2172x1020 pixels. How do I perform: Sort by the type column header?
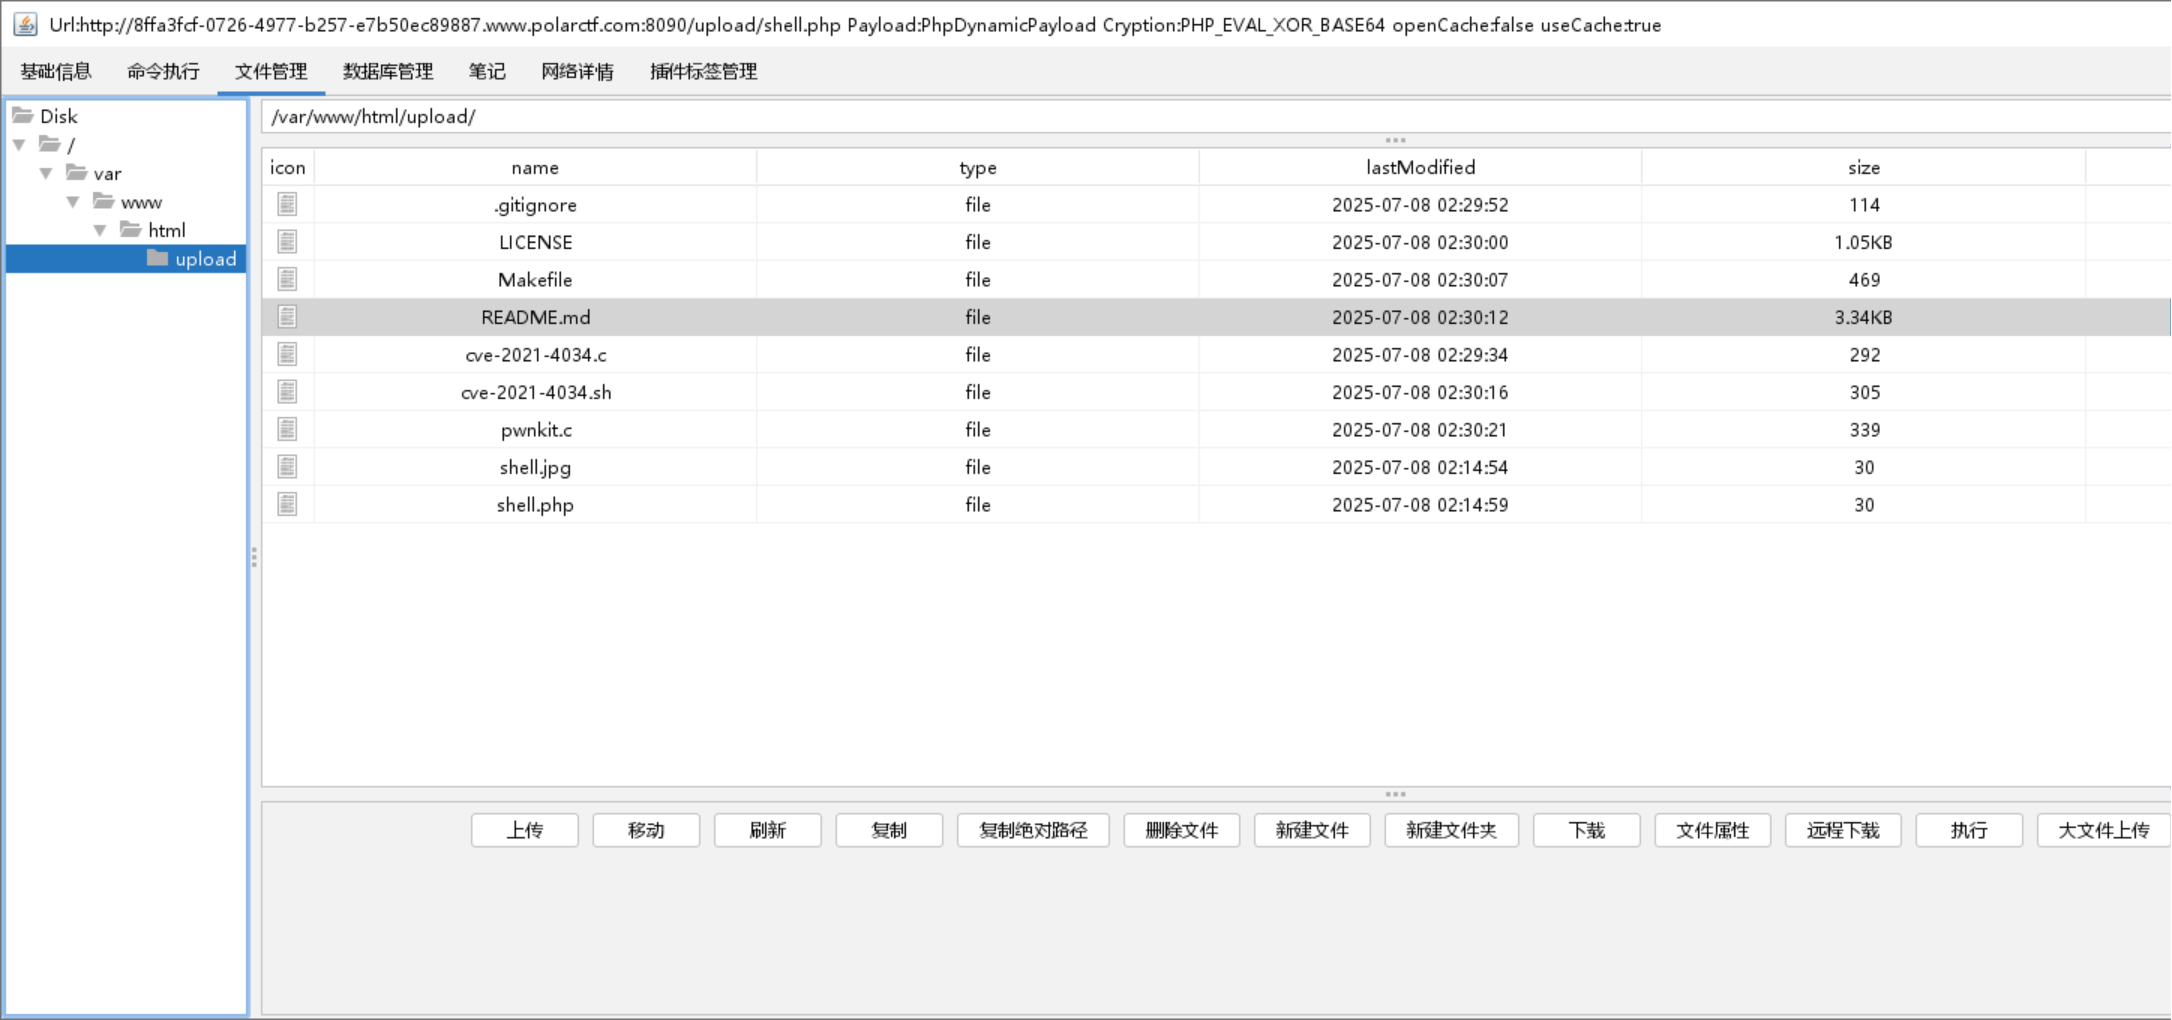[x=978, y=167]
